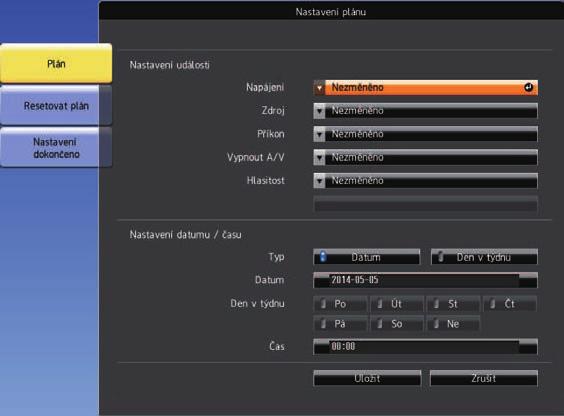Open the Hlasitost dropdown
Screen dimensions: 564x416
click(x=426, y=180)
